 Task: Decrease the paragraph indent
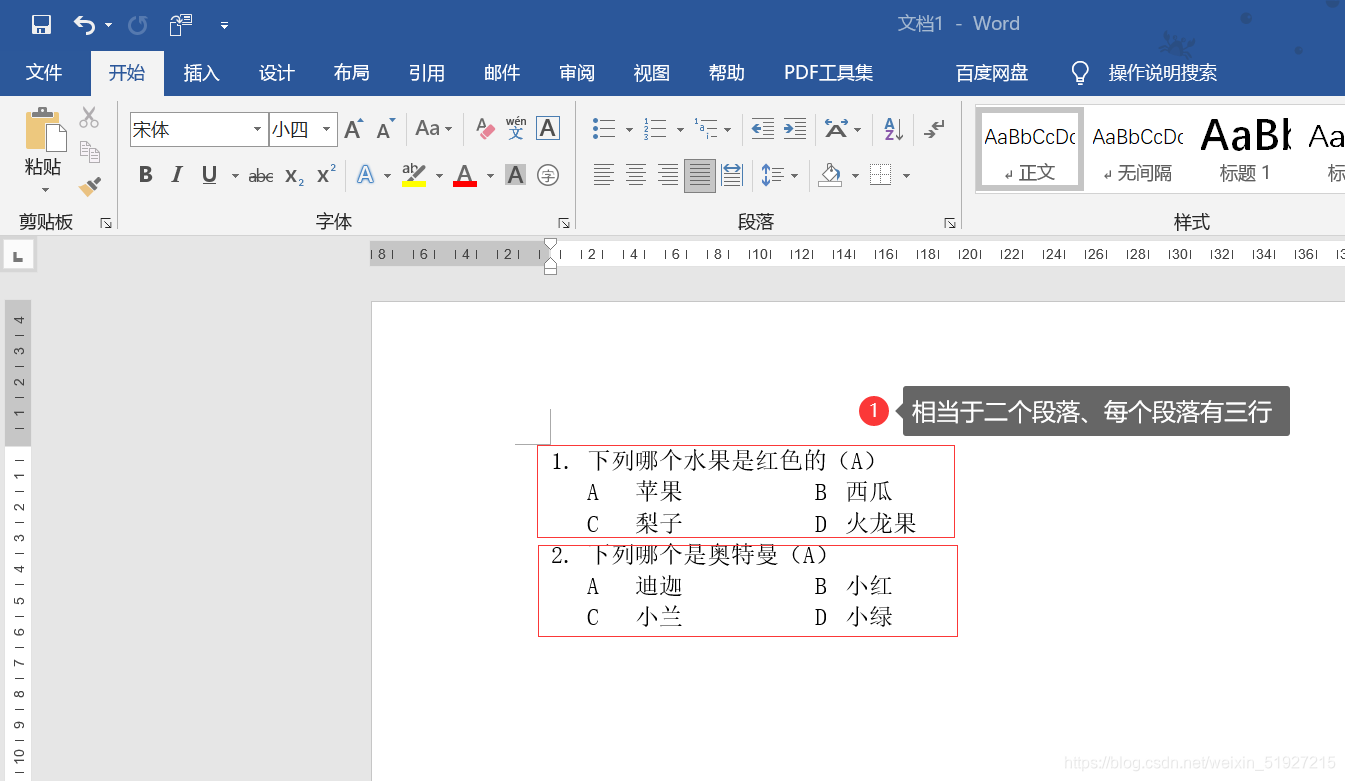(763, 129)
